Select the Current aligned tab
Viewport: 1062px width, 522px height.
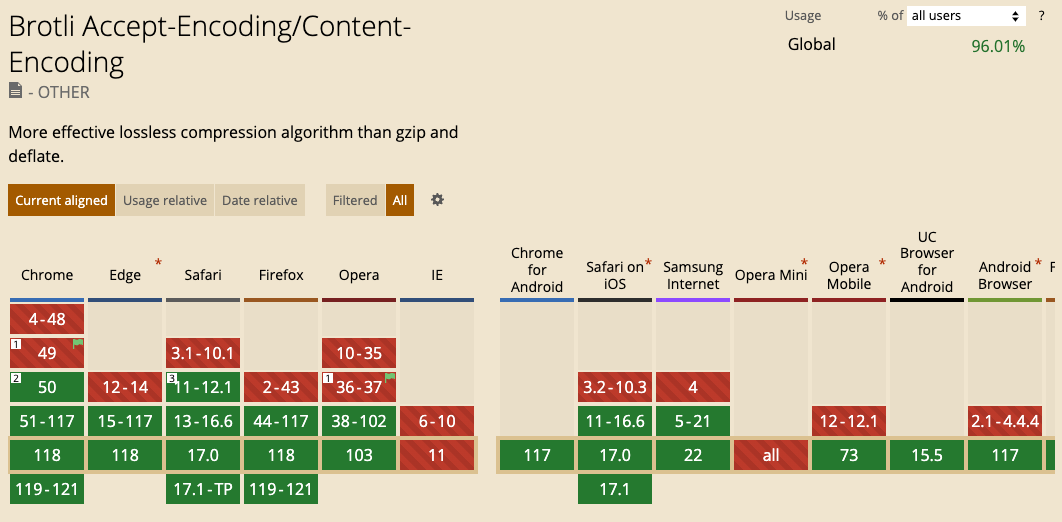pos(61,200)
